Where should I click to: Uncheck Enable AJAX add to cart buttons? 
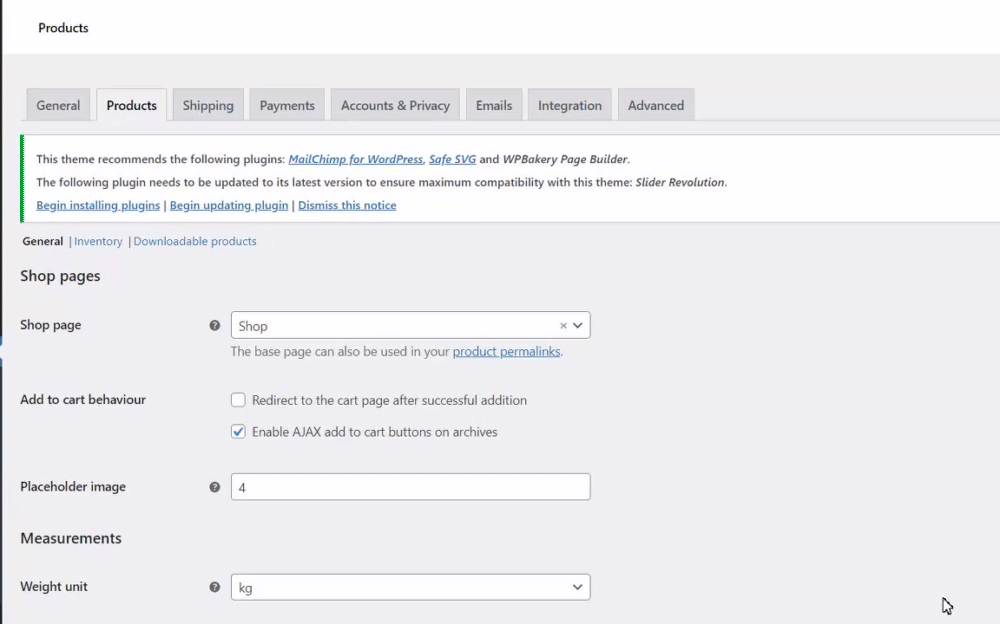click(x=238, y=432)
